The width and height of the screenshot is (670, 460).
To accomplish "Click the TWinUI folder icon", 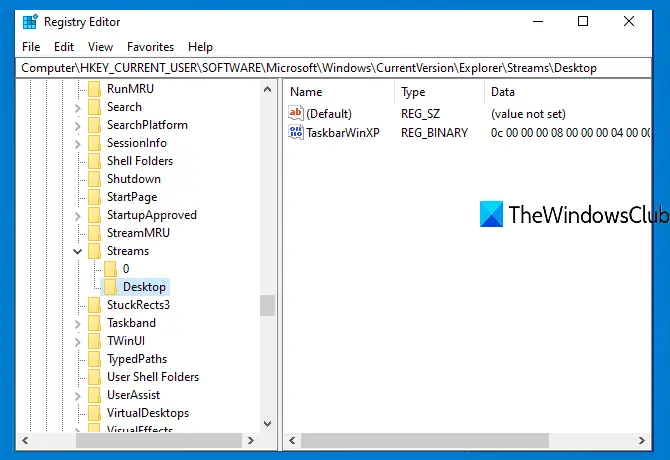I will click(94, 341).
